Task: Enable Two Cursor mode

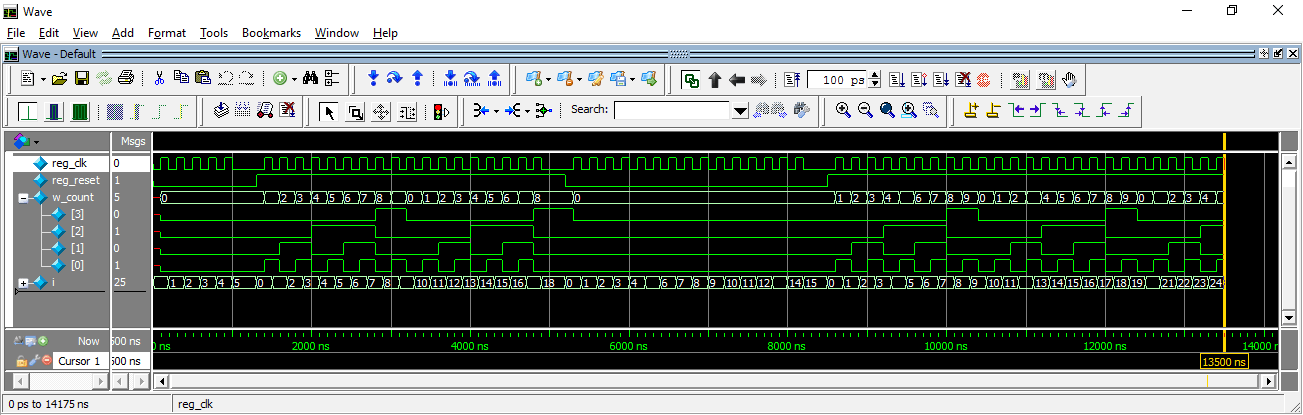Action: [x=406, y=112]
